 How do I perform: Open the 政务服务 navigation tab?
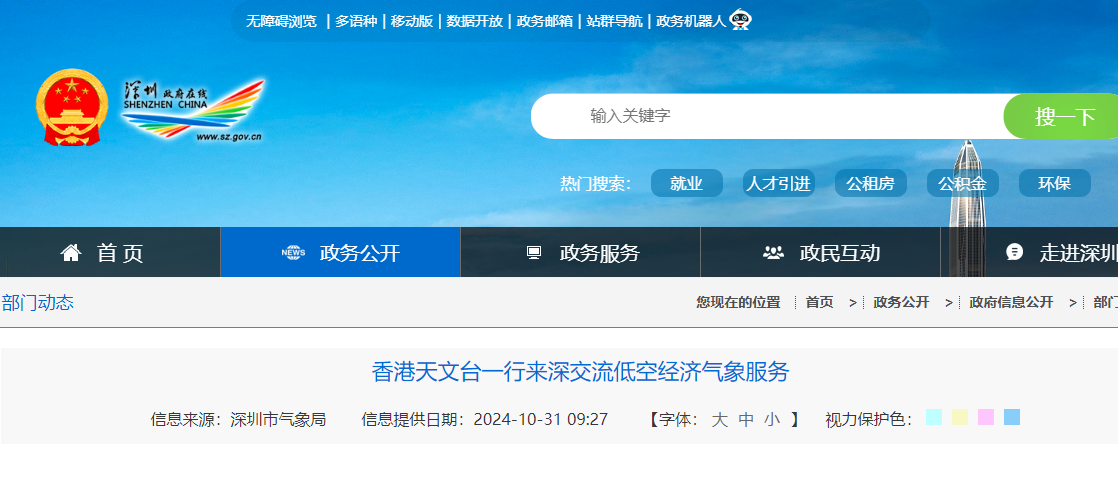point(599,253)
